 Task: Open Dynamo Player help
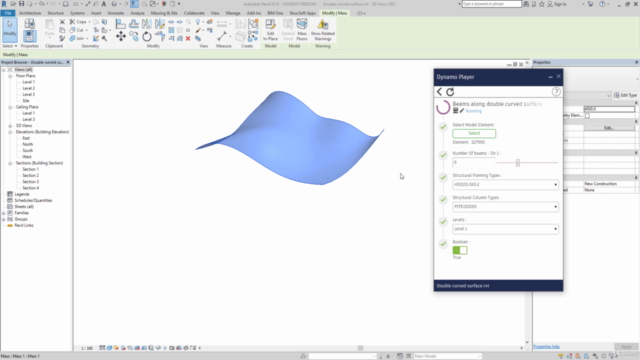(556, 92)
